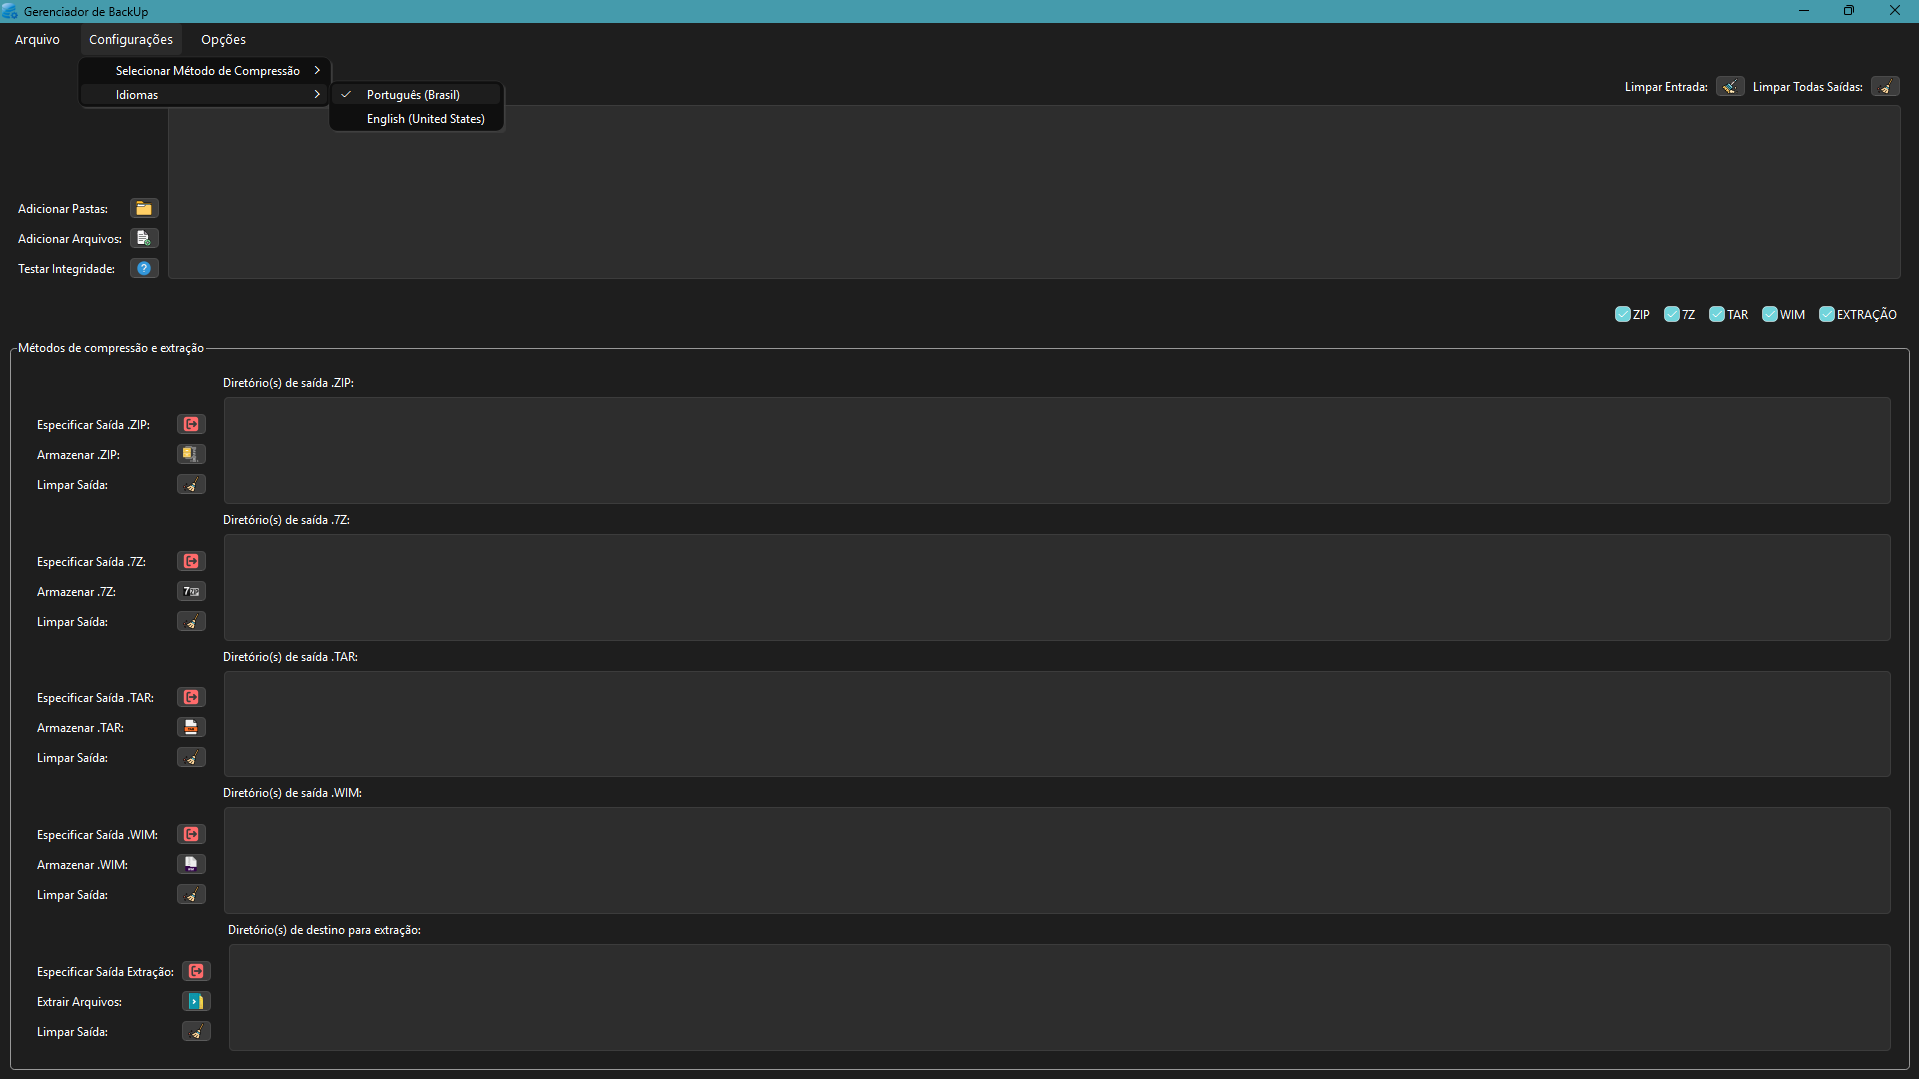1919x1079 pixels.
Task: Click Limpar Saída broom in WIM section
Action: (x=191, y=894)
